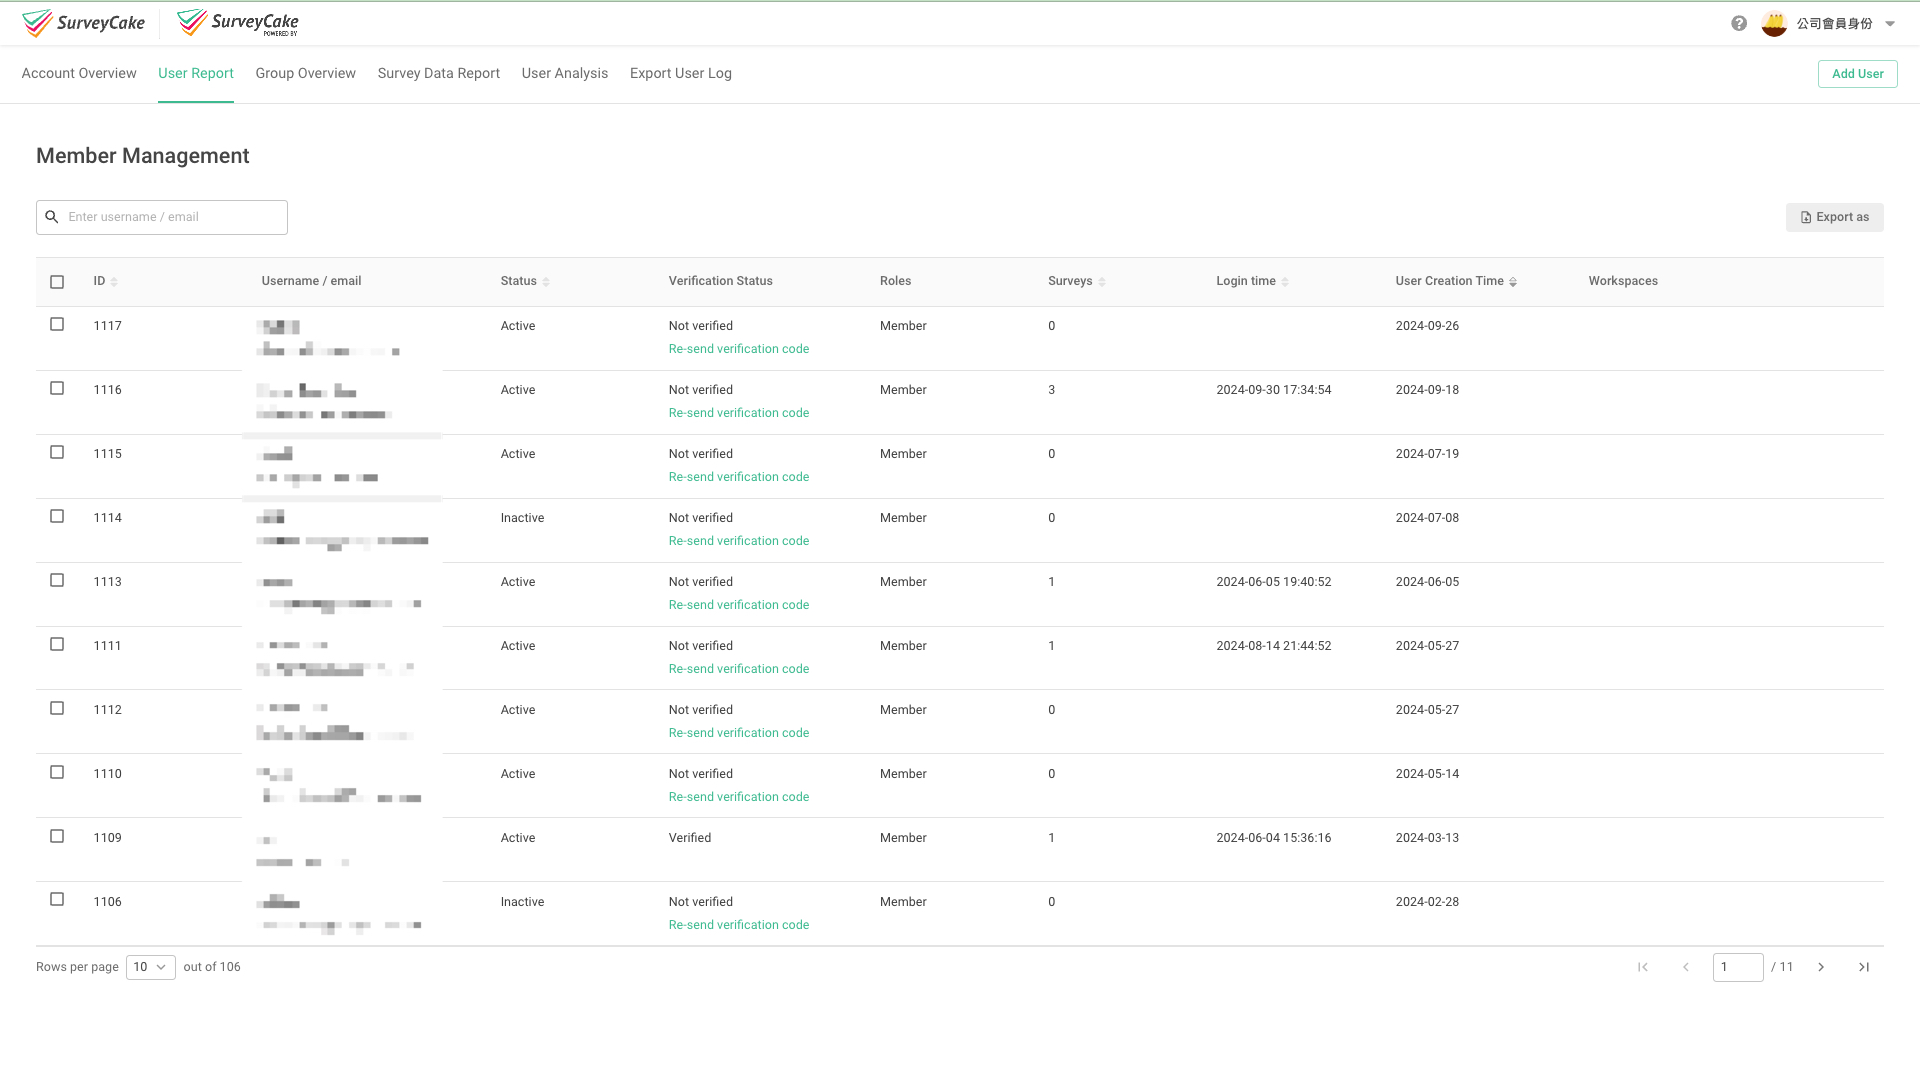Sort by Login time column arrows
Image resolution: width=1920 pixels, height=1080 pixels.
pyautogui.click(x=1285, y=282)
